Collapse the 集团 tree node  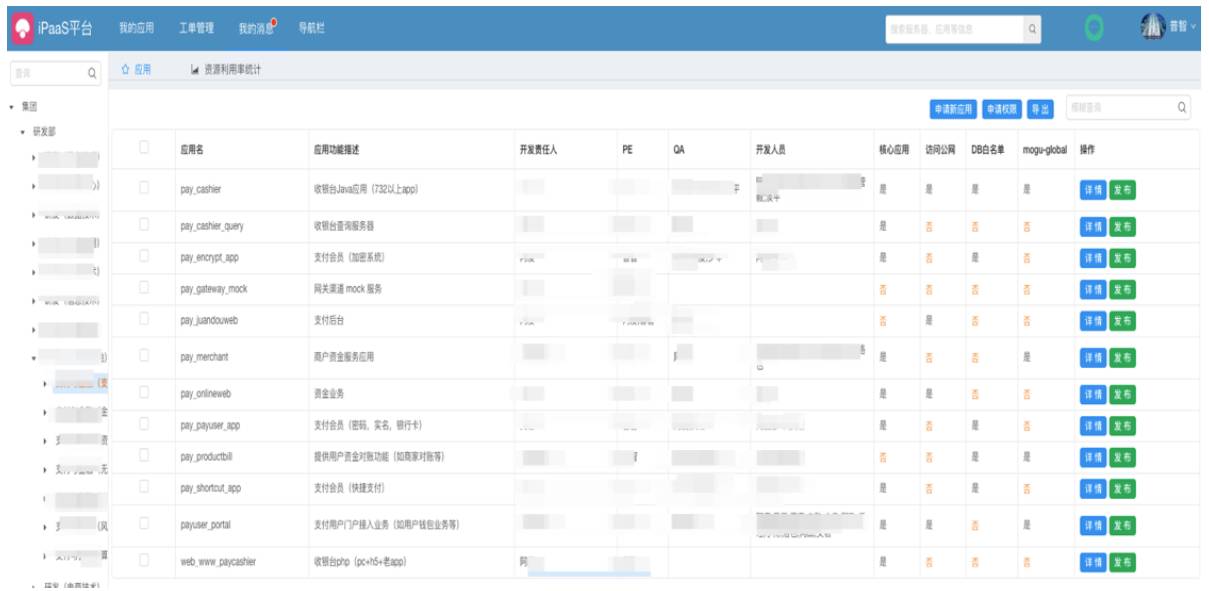click(11, 106)
